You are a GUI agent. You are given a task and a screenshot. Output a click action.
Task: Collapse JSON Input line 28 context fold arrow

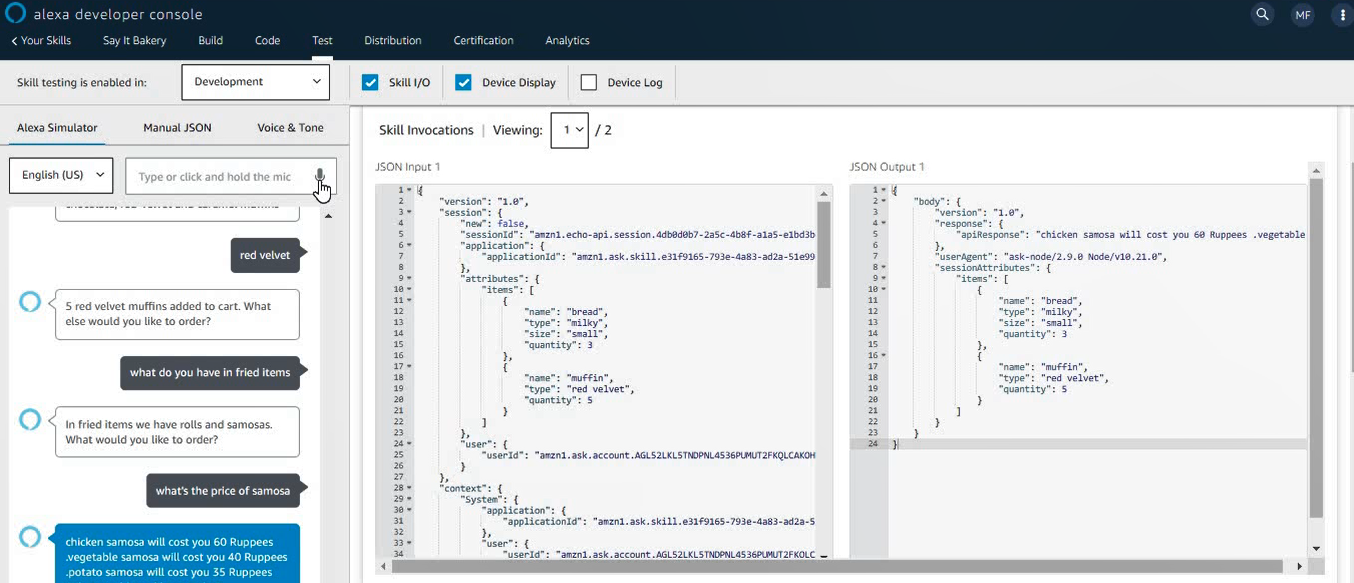click(x=409, y=488)
